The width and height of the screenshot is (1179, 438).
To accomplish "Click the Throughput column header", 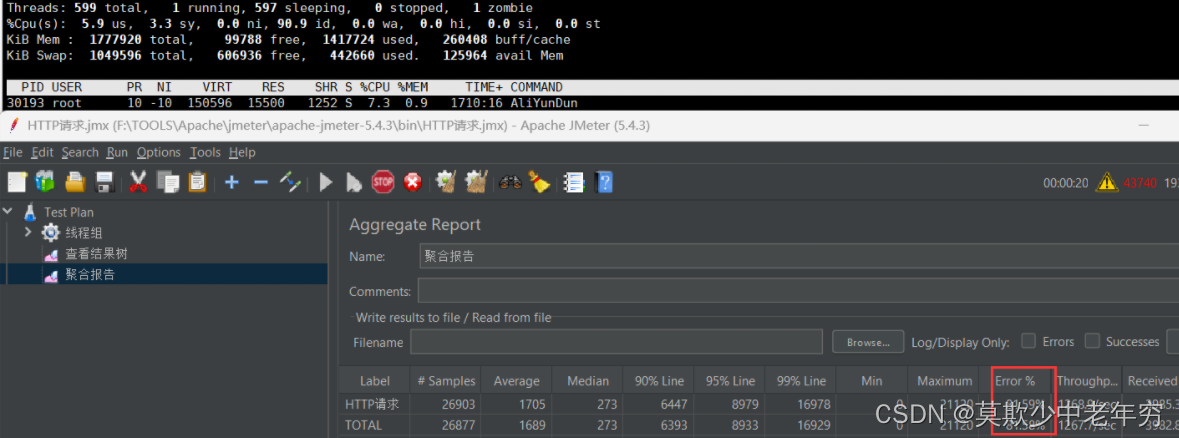I will (1087, 381).
